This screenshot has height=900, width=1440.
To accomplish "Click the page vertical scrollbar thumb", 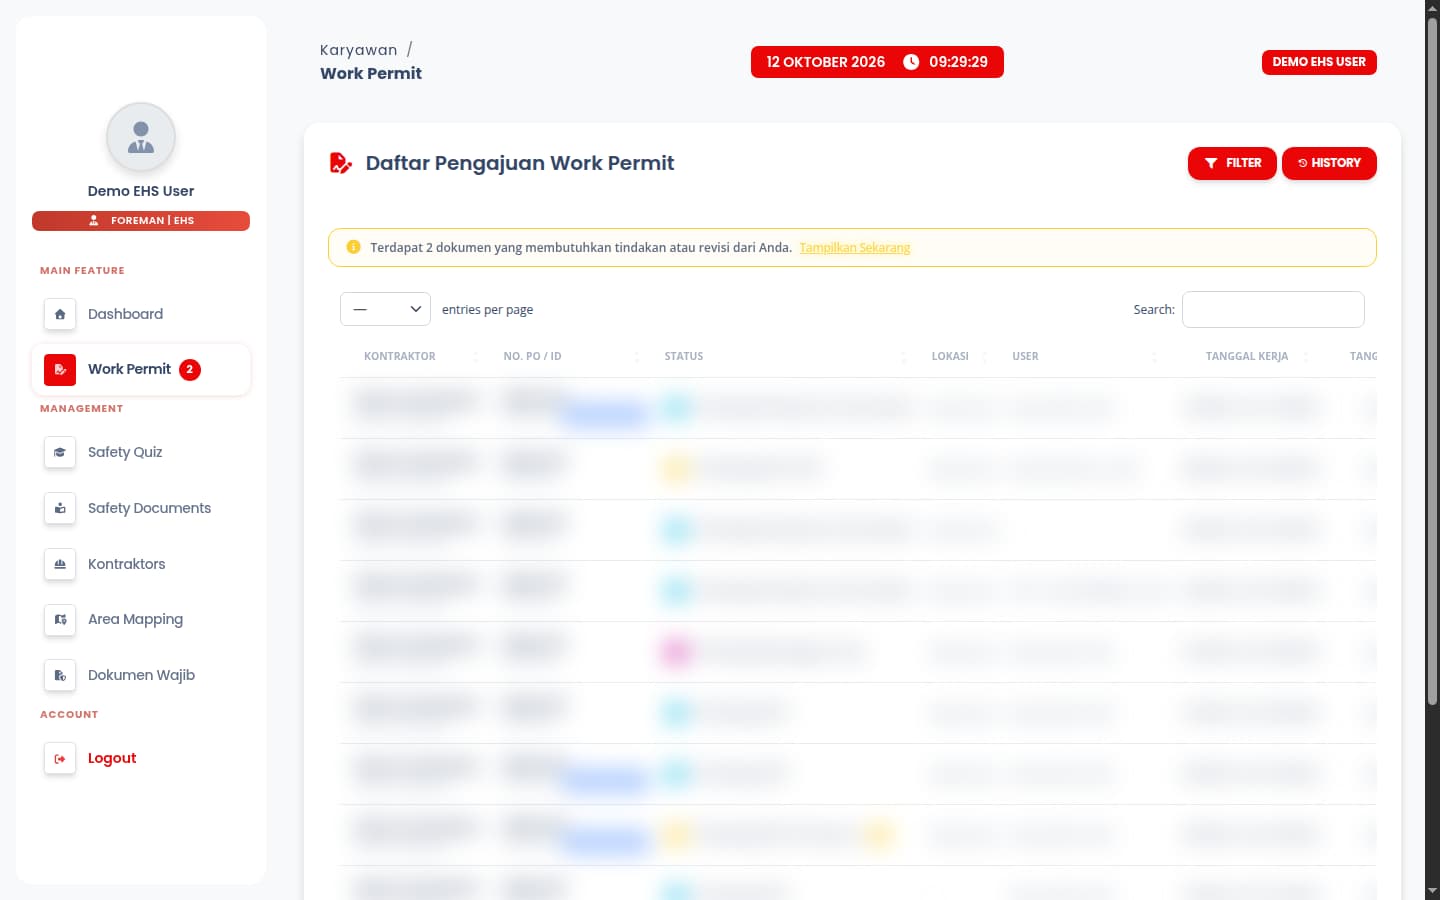I will pyautogui.click(x=1432, y=360).
